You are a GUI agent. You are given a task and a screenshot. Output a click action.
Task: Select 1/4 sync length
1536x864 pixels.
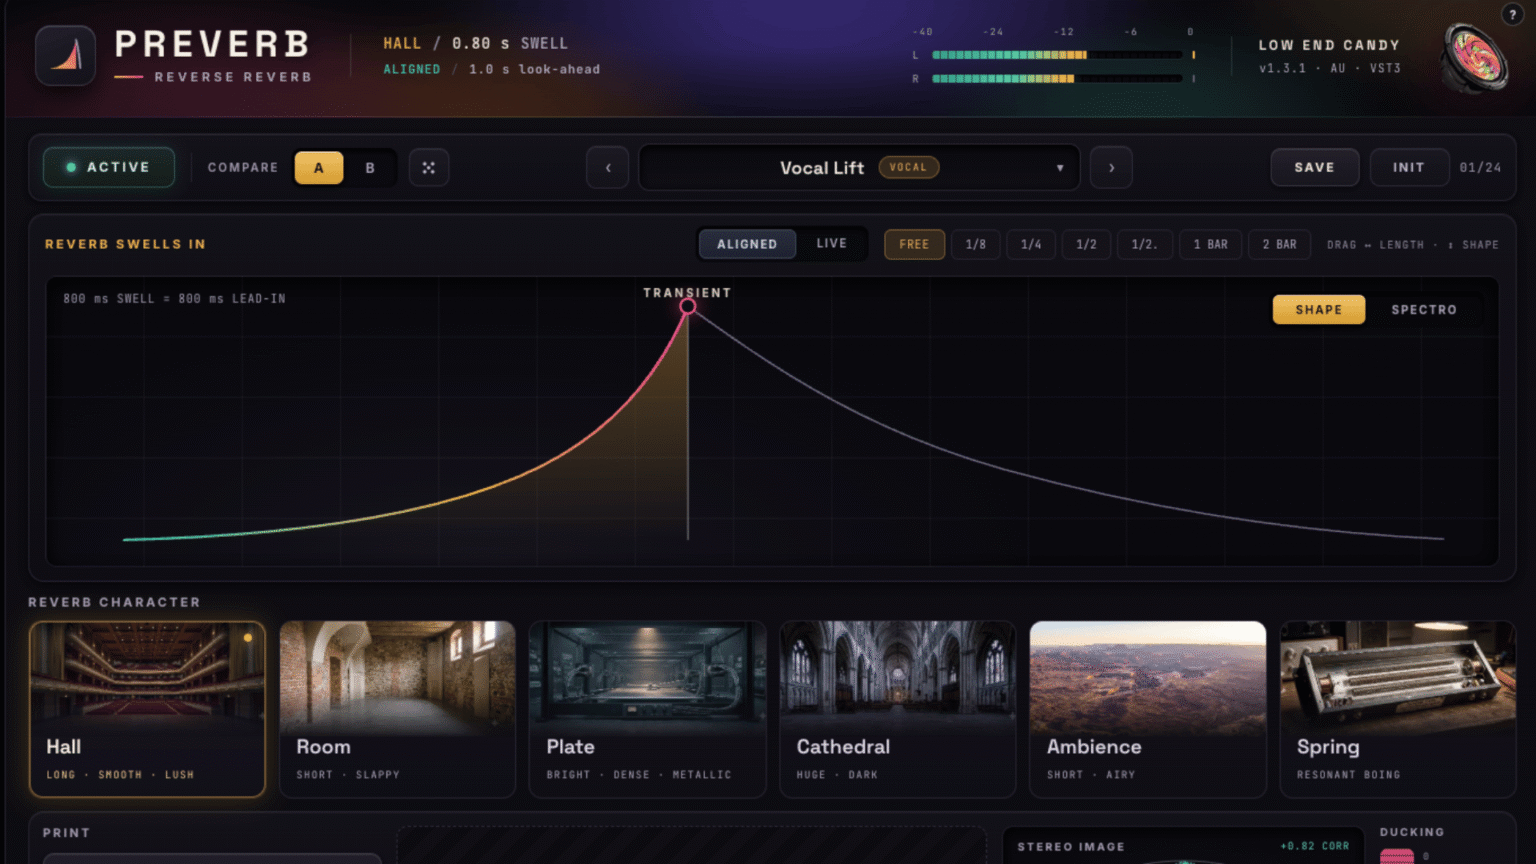coord(1031,244)
